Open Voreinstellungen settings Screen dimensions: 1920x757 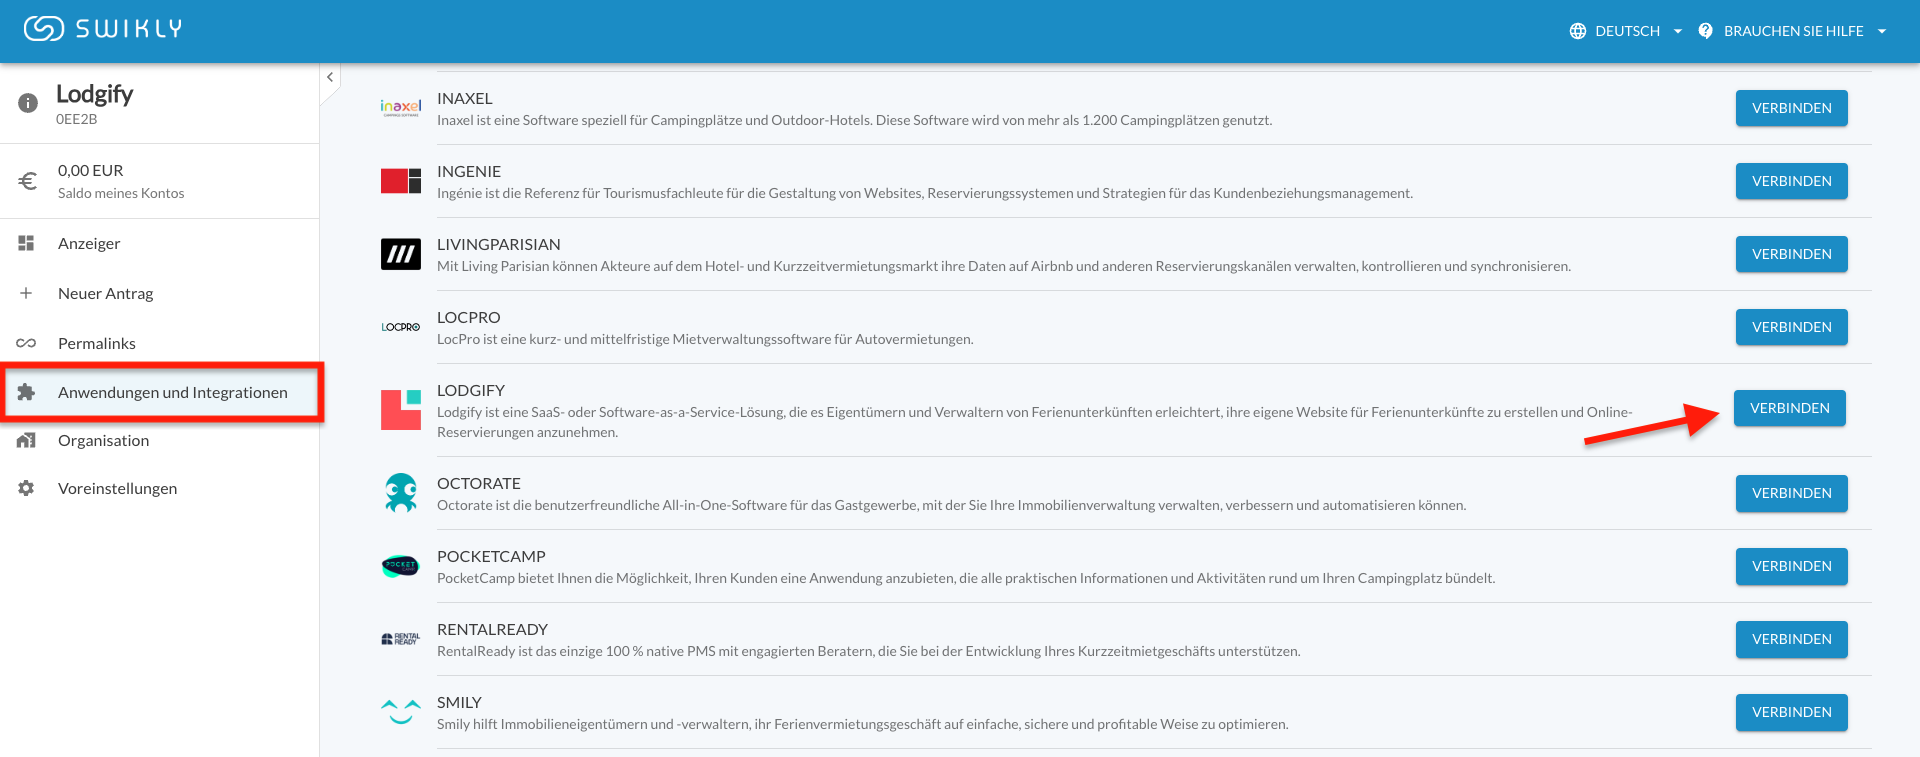point(160,488)
